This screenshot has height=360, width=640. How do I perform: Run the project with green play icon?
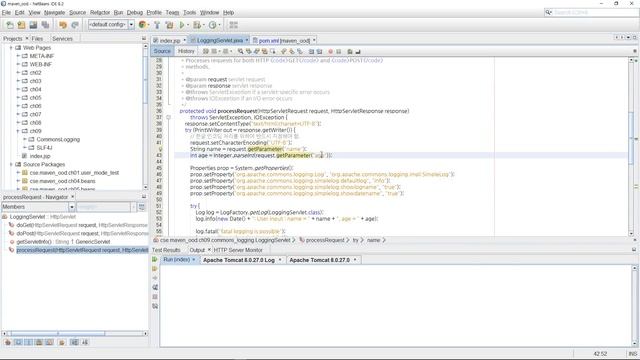click(182, 25)
